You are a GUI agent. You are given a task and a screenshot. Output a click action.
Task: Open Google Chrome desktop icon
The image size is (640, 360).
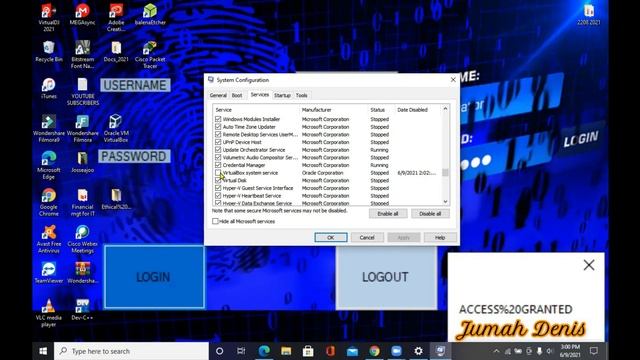point(49,202)
